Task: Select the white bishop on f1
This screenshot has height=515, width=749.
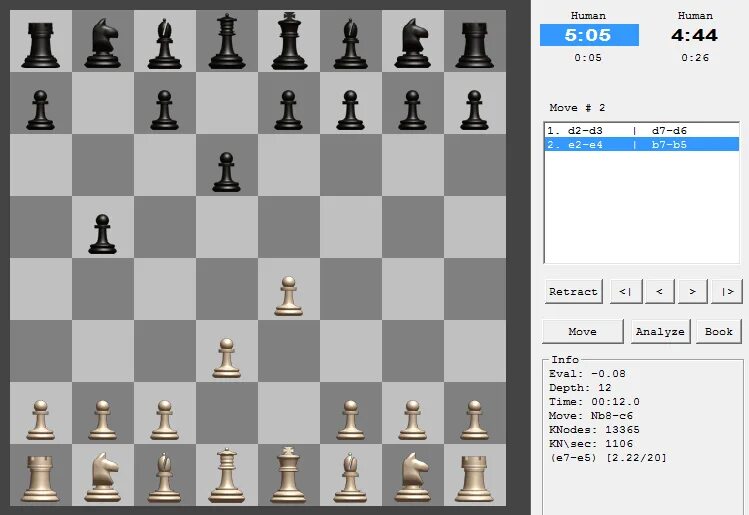Action: pyautogui.click(x=351, y=477)
